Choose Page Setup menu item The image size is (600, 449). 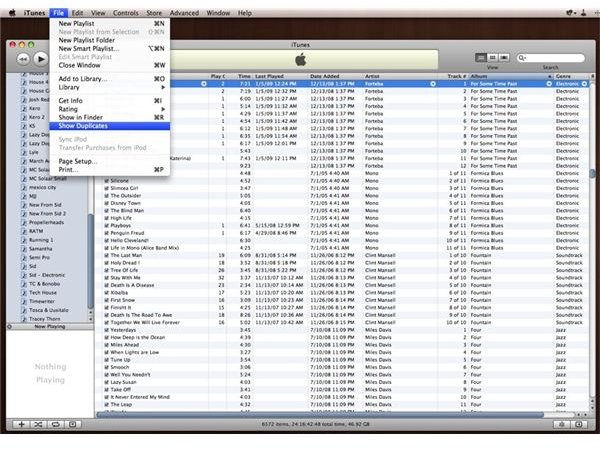tap(109, 161)
